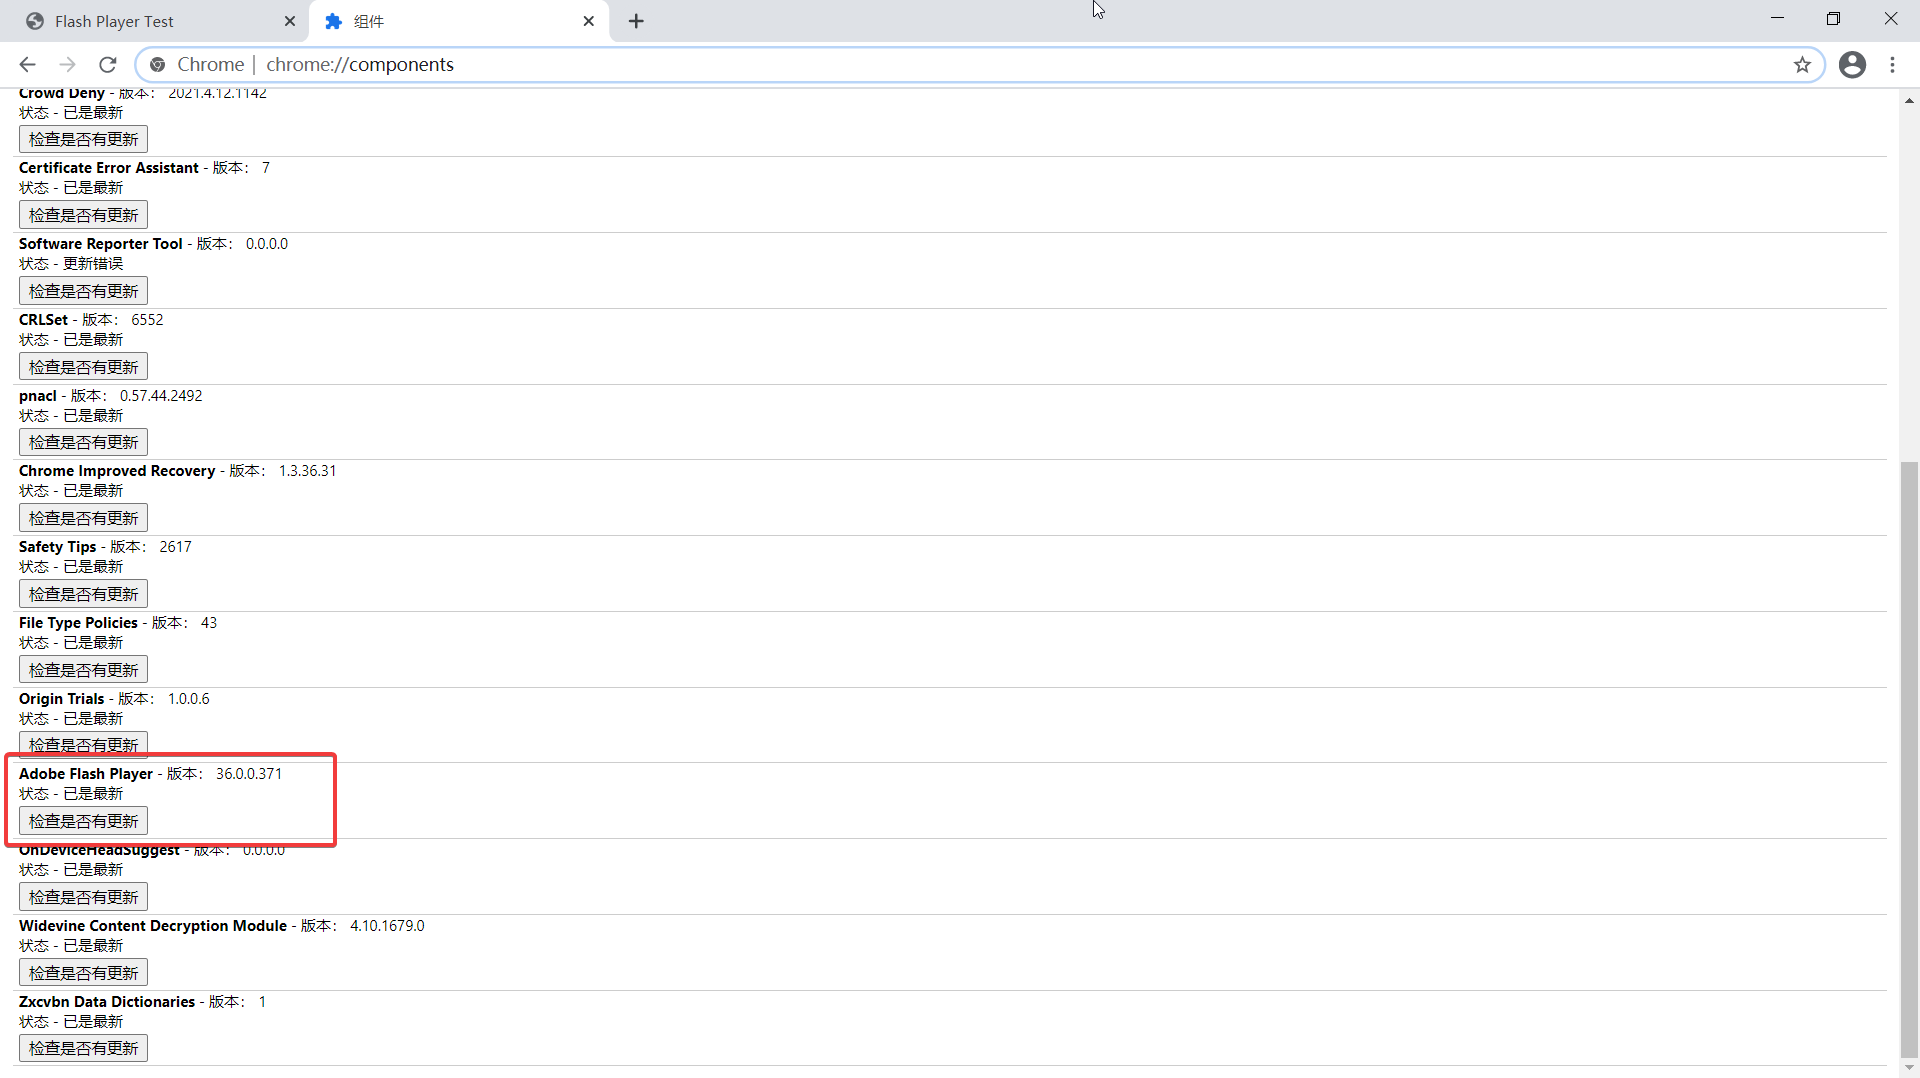Check updates for Software Reporter Tool
This screenshot has width=1920, height=1078.
pyautogui.click(x=83, y=291)
